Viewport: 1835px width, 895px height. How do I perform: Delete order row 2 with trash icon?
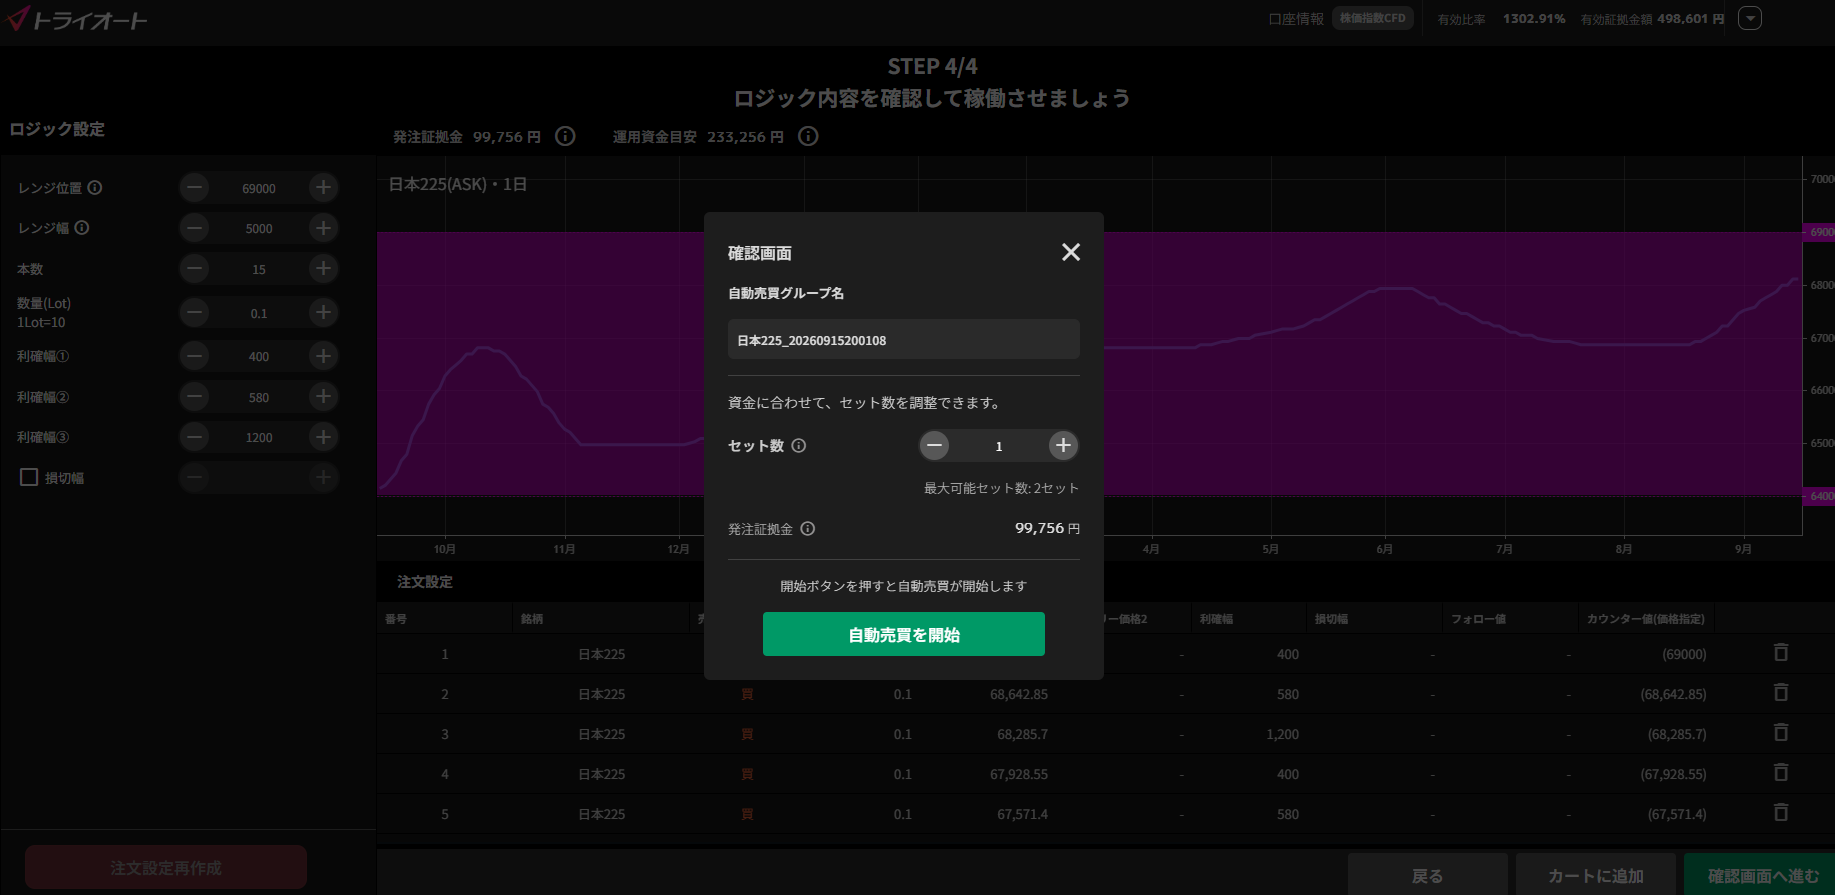pos(1781,693)
